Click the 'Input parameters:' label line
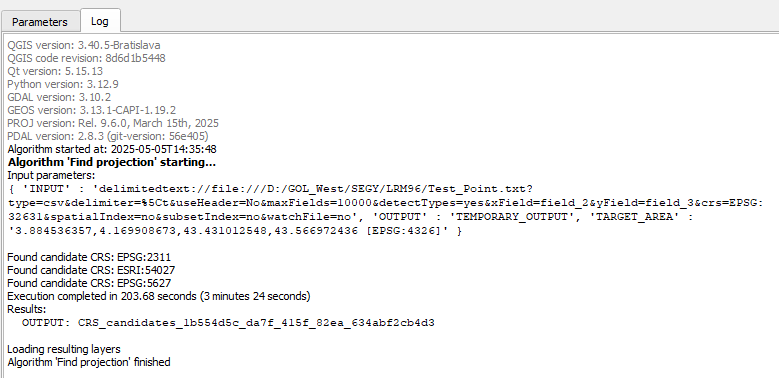The width and height of the screenshot is (779, 378). [51, 175]
